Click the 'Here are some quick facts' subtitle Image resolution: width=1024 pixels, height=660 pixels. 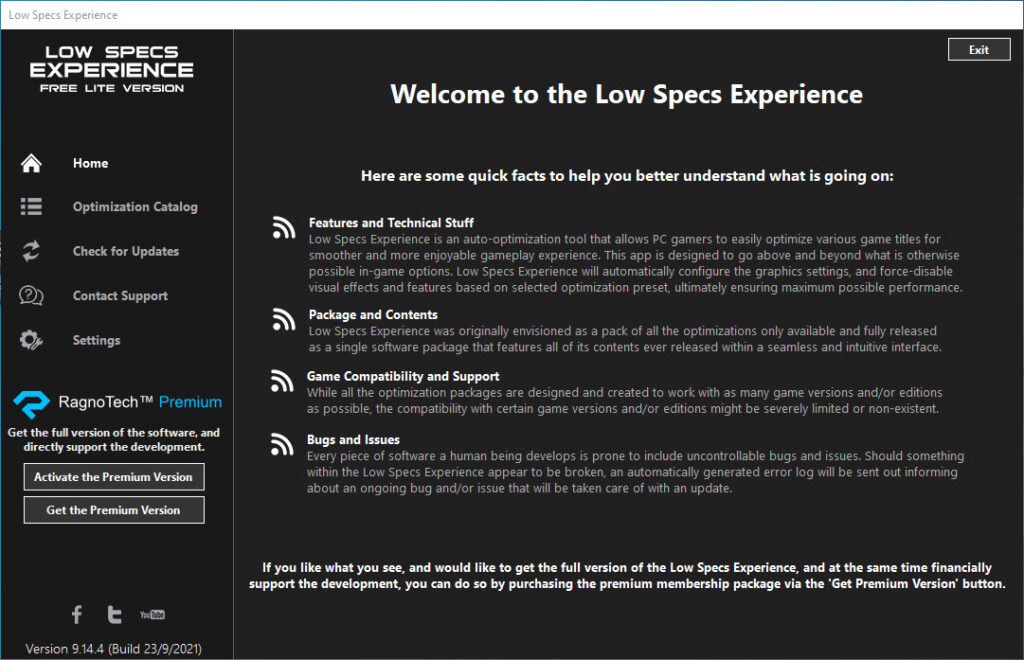[x=627, y=176]
